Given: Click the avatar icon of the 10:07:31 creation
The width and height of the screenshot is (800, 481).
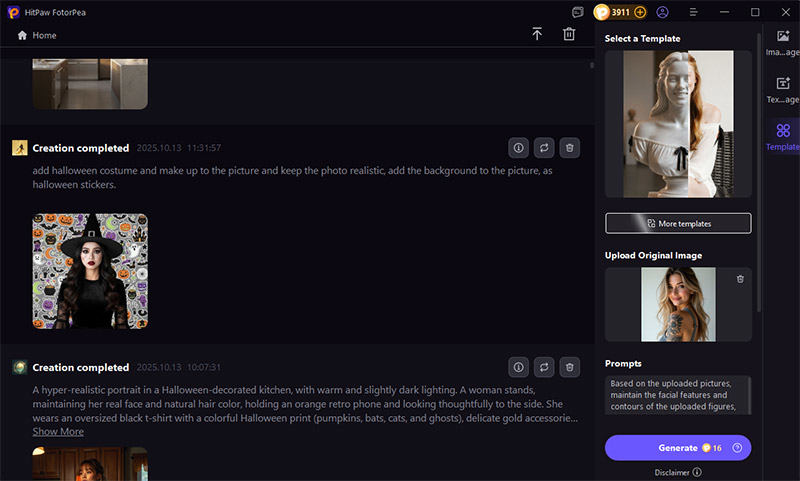Looking at the screenshot, I should [x=20, y=367].
